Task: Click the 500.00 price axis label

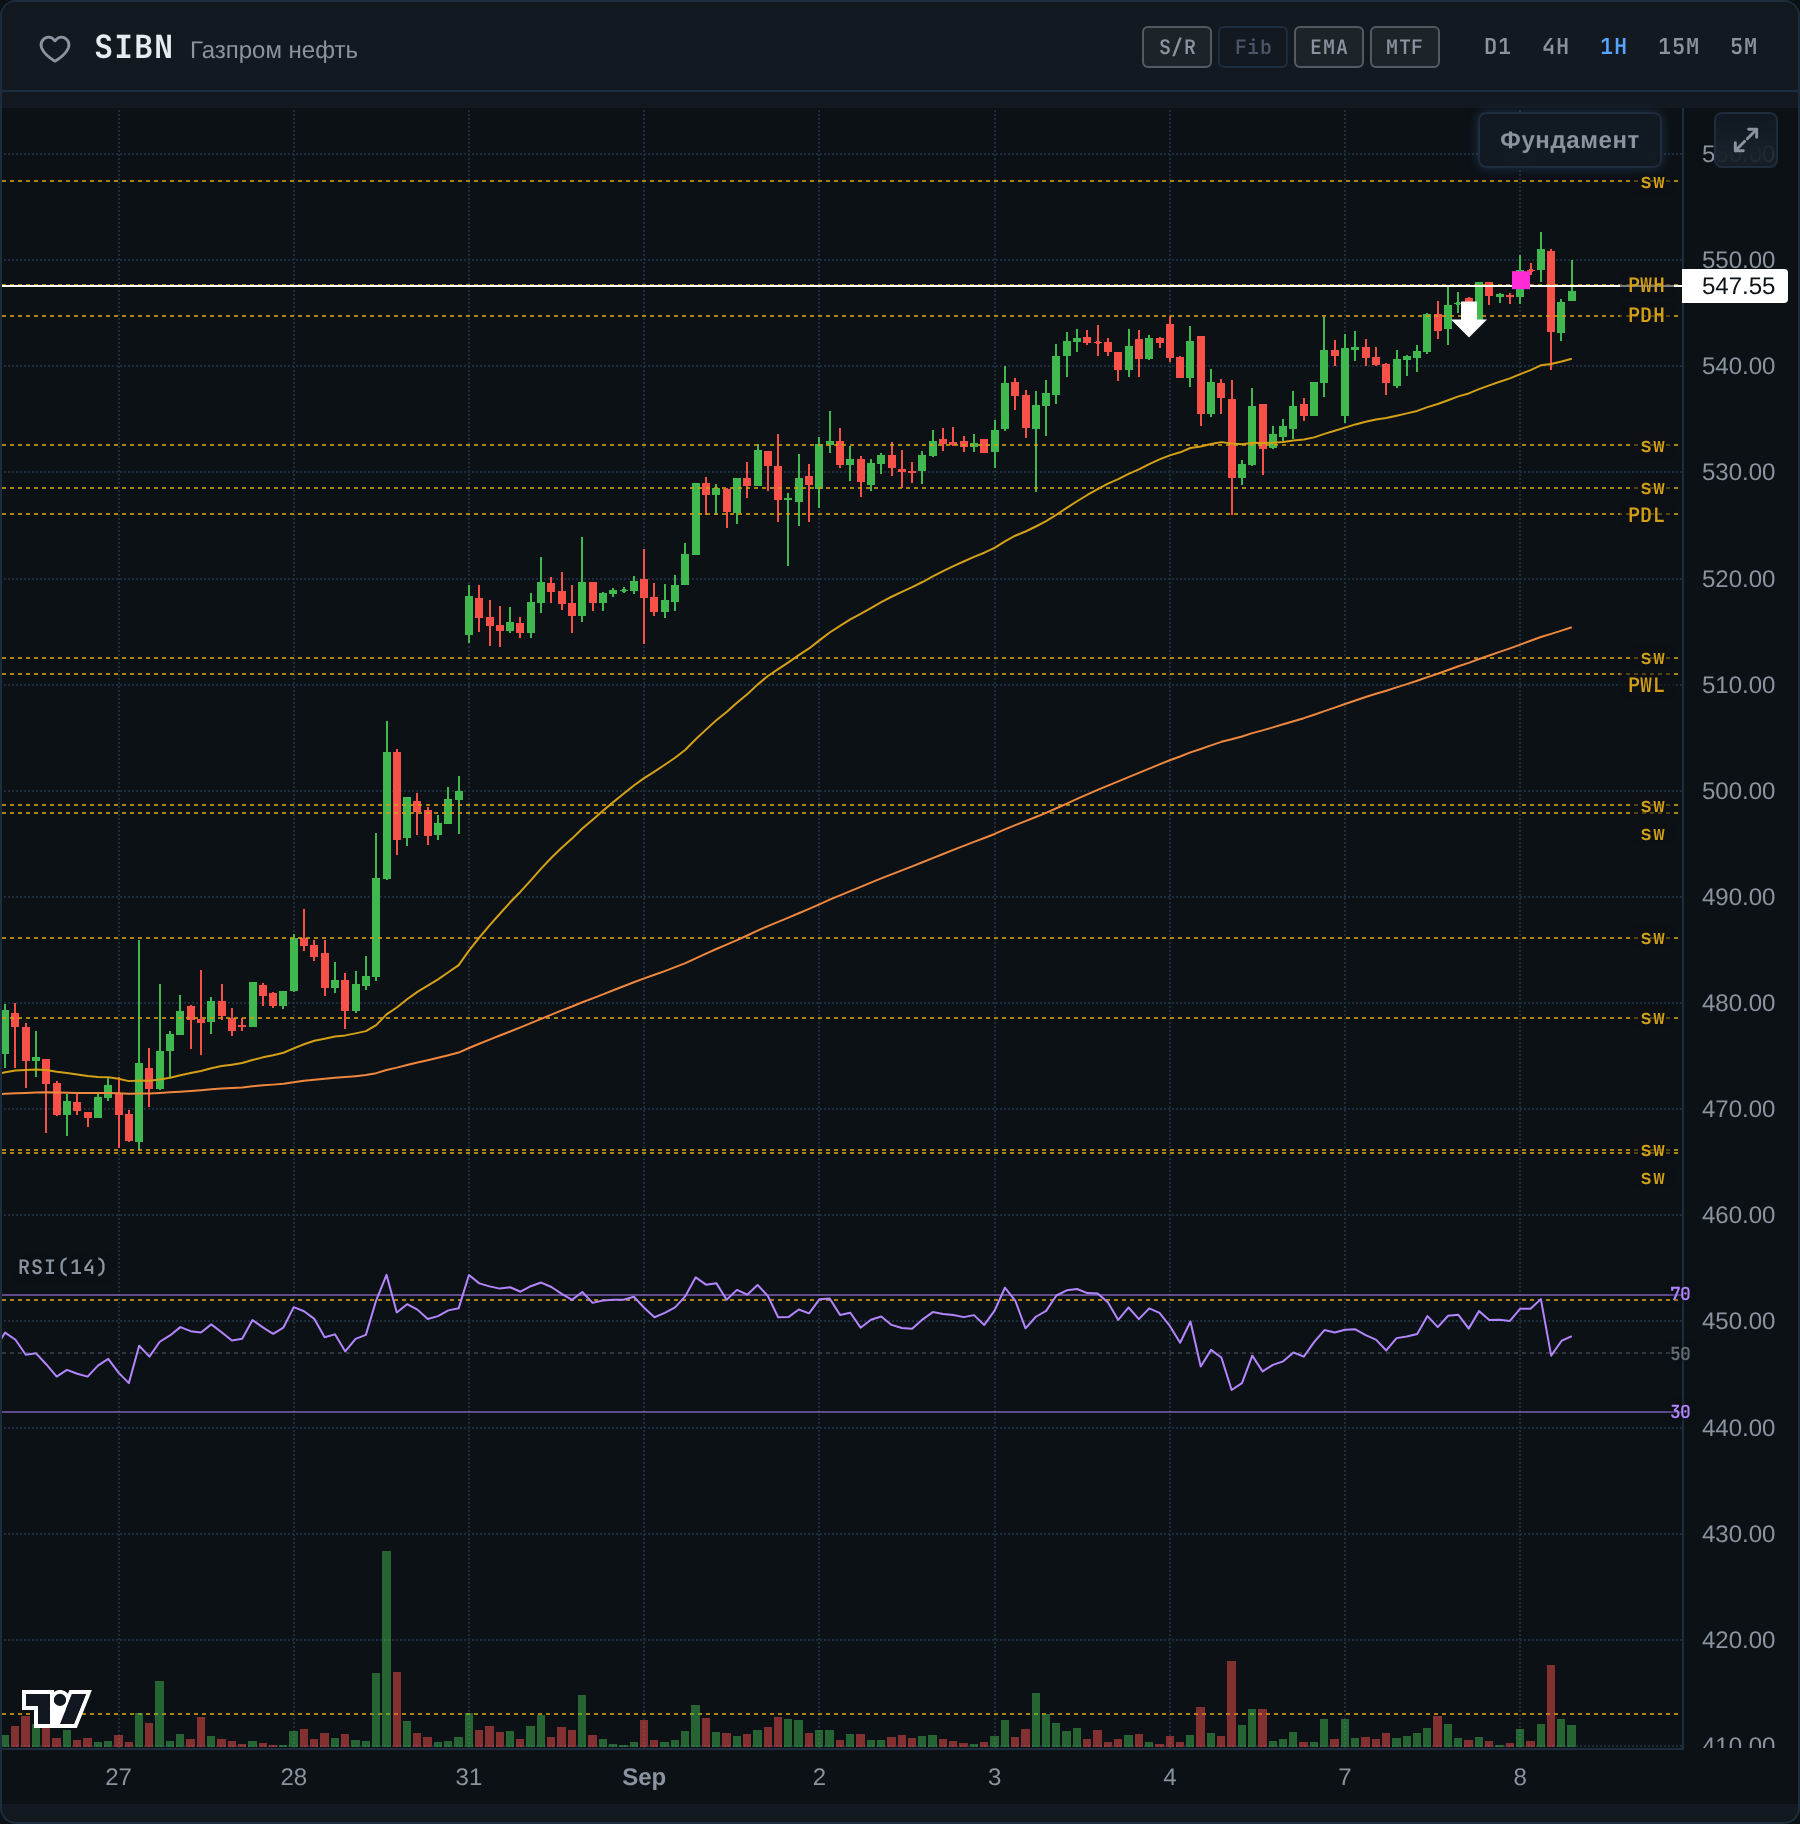Action: 1738,791
